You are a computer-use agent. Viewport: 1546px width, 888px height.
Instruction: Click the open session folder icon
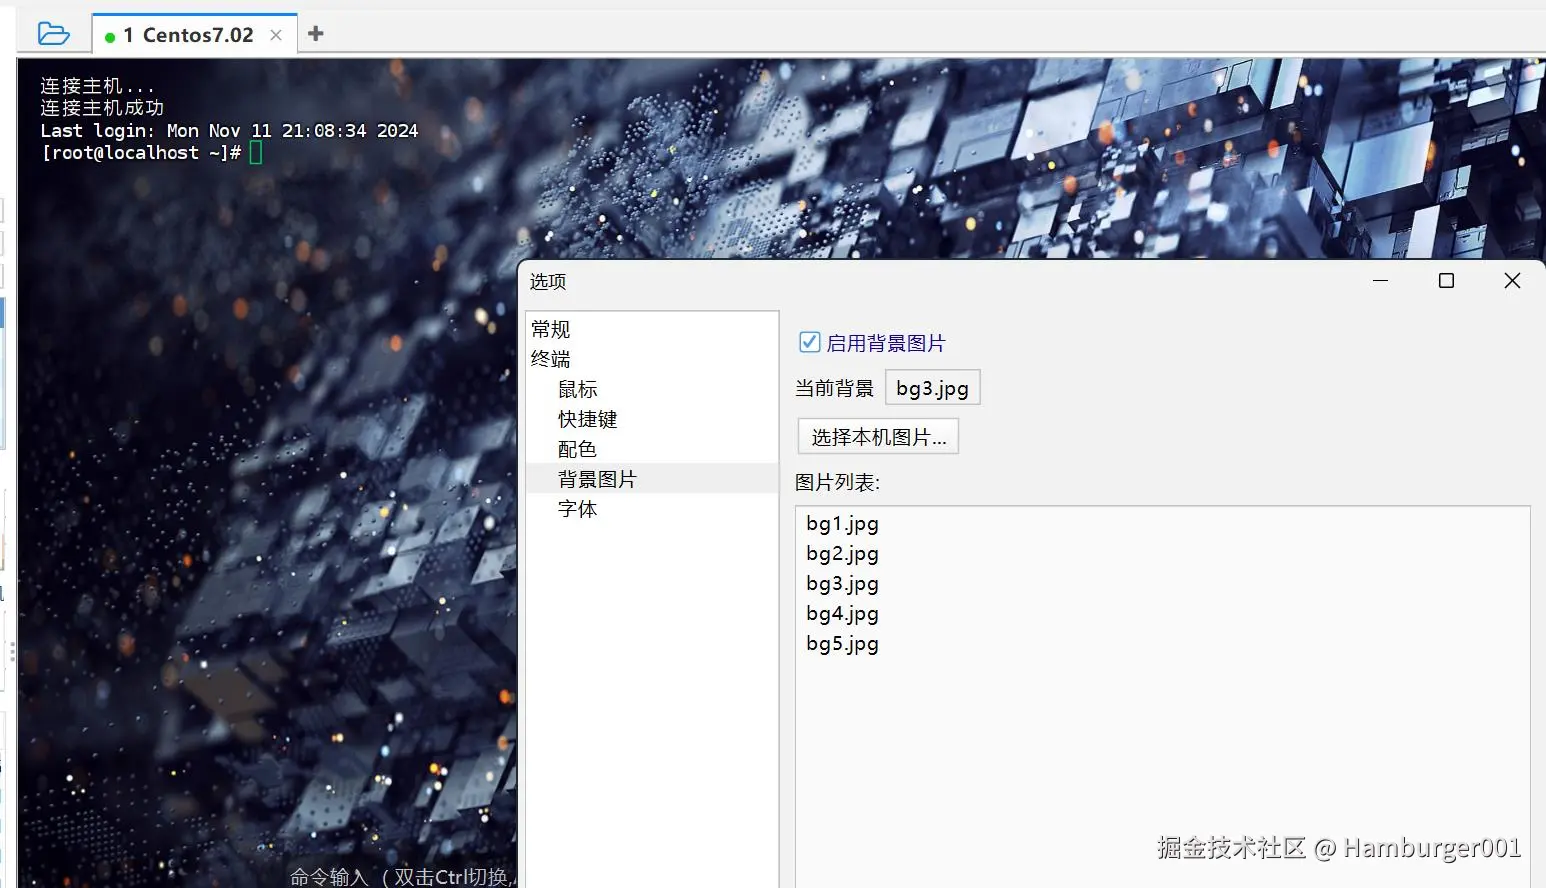pyautogui.click(x=55, y=31)
